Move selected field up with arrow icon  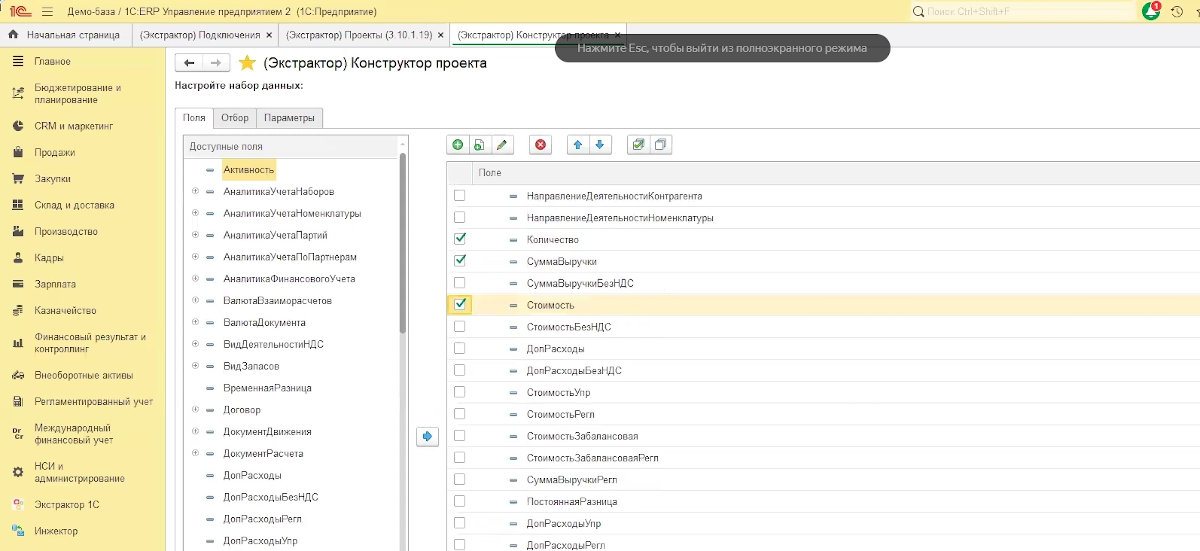coord(577,145)
